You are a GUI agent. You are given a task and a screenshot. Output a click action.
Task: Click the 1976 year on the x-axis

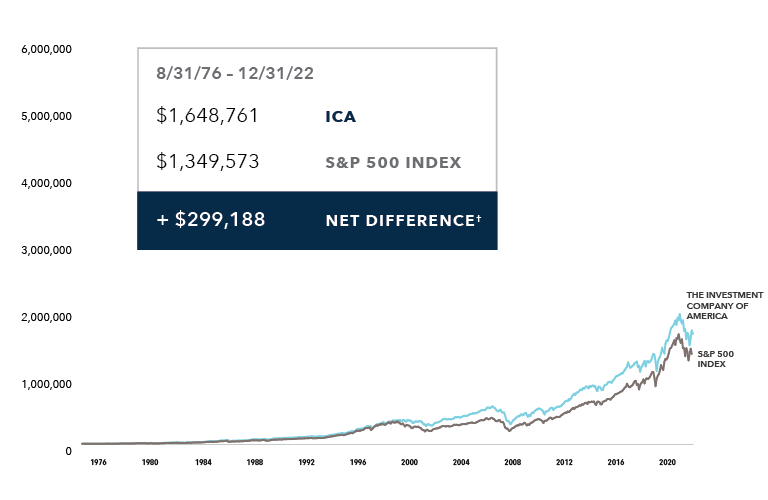point(97,463)
